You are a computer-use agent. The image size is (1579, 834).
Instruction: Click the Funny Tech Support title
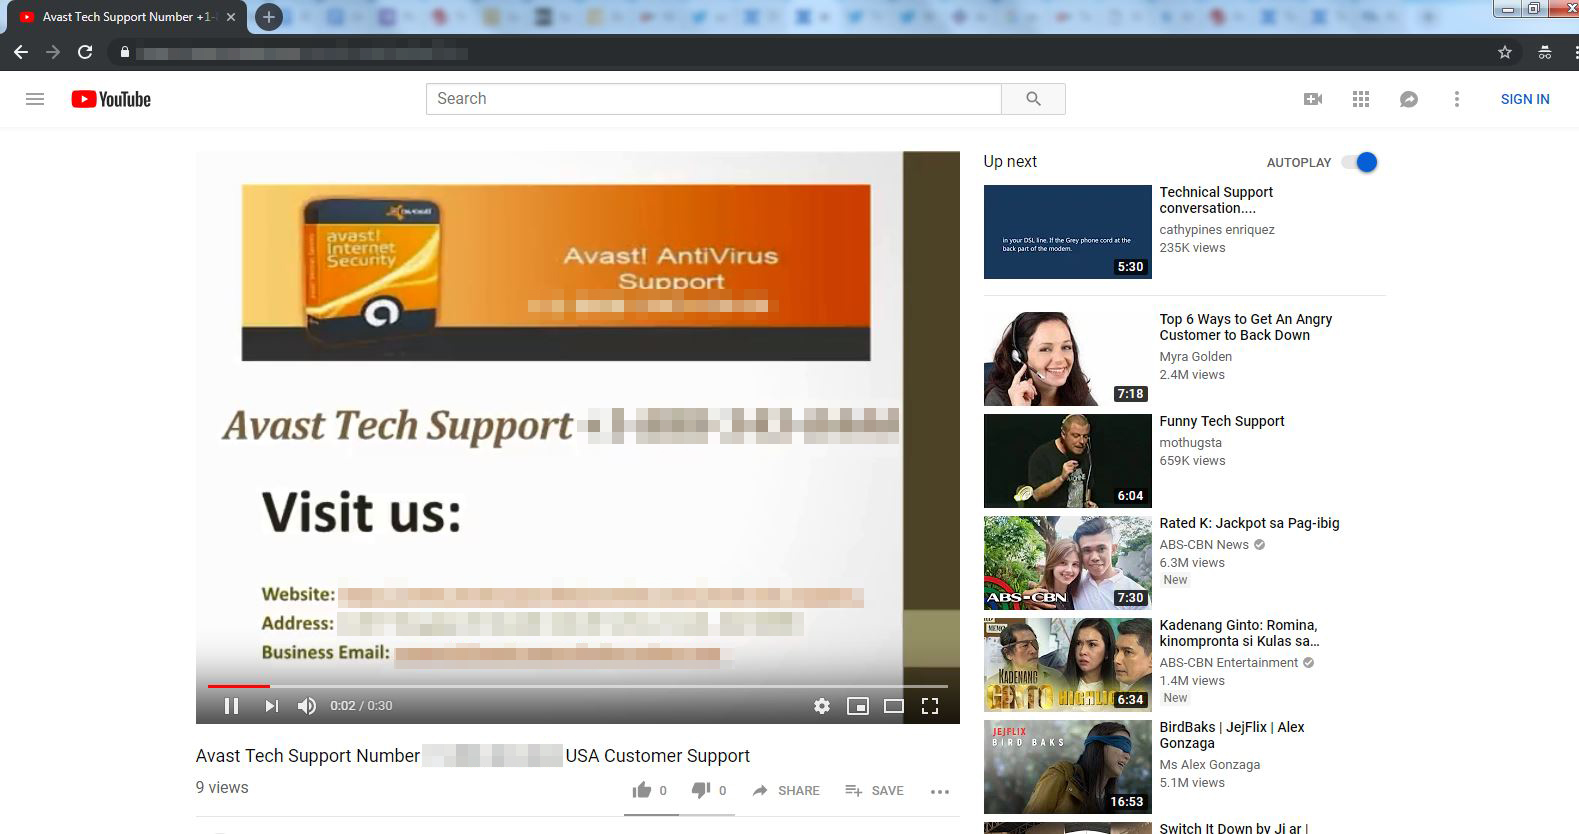tap(1222, 421)
